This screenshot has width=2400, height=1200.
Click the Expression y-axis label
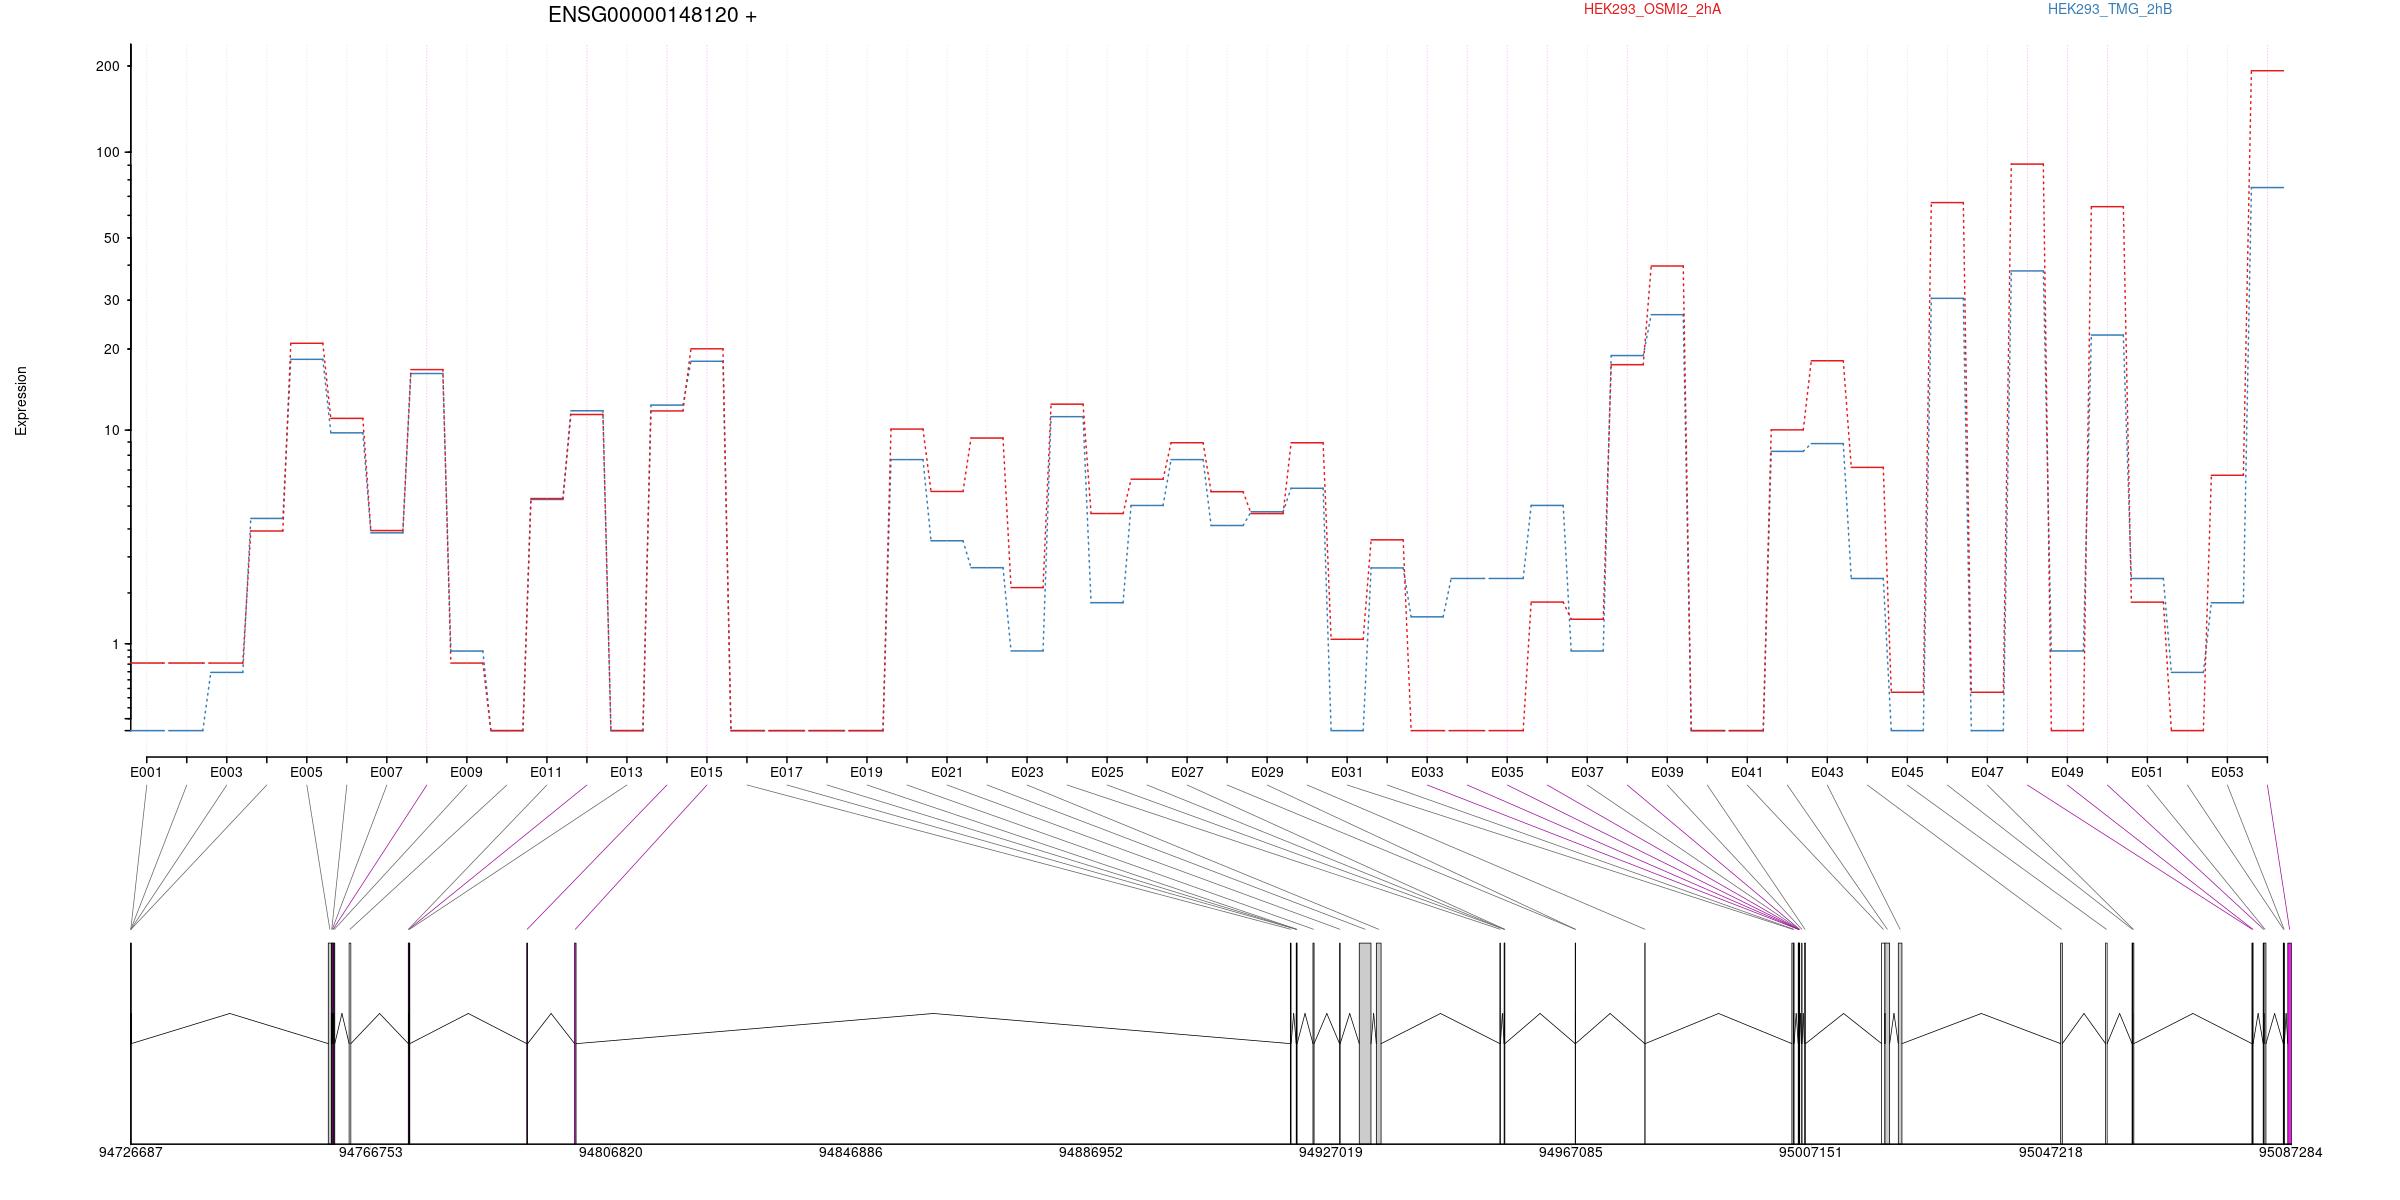tap(21, 401)
